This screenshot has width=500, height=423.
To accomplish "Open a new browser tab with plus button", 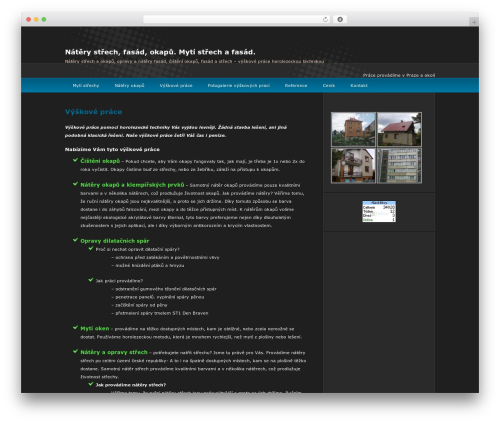I will (474, 22).
